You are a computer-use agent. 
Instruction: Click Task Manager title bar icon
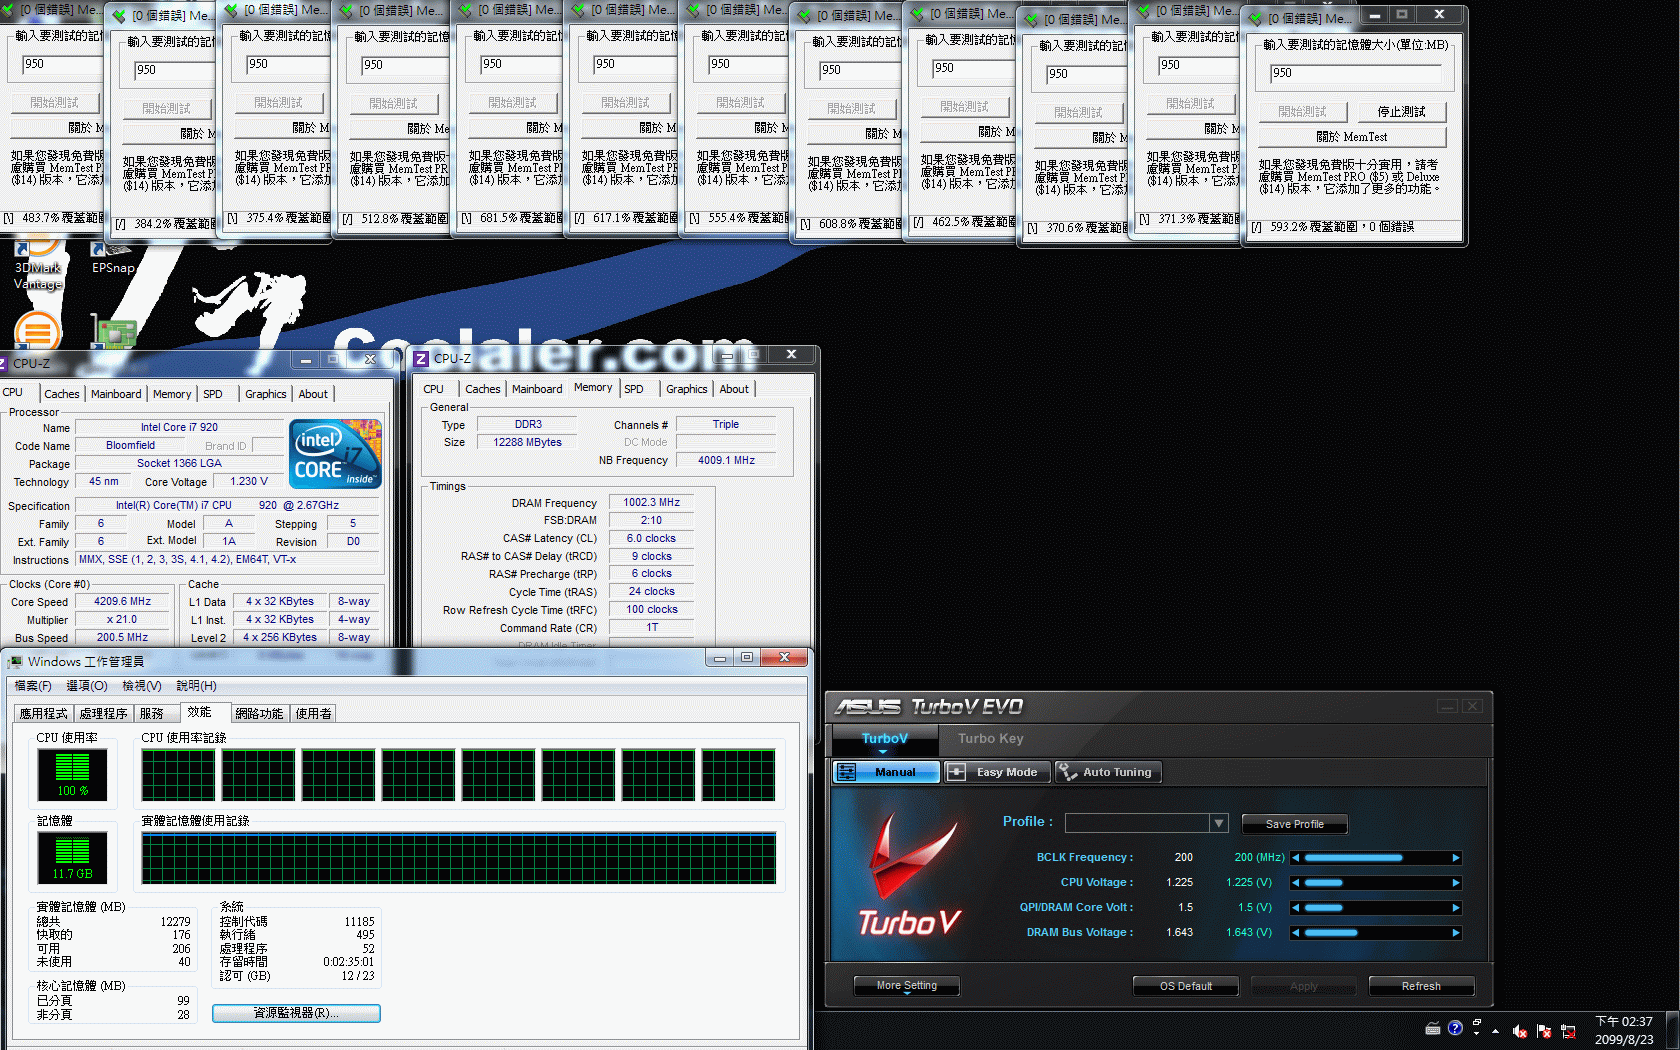(15, 662)
